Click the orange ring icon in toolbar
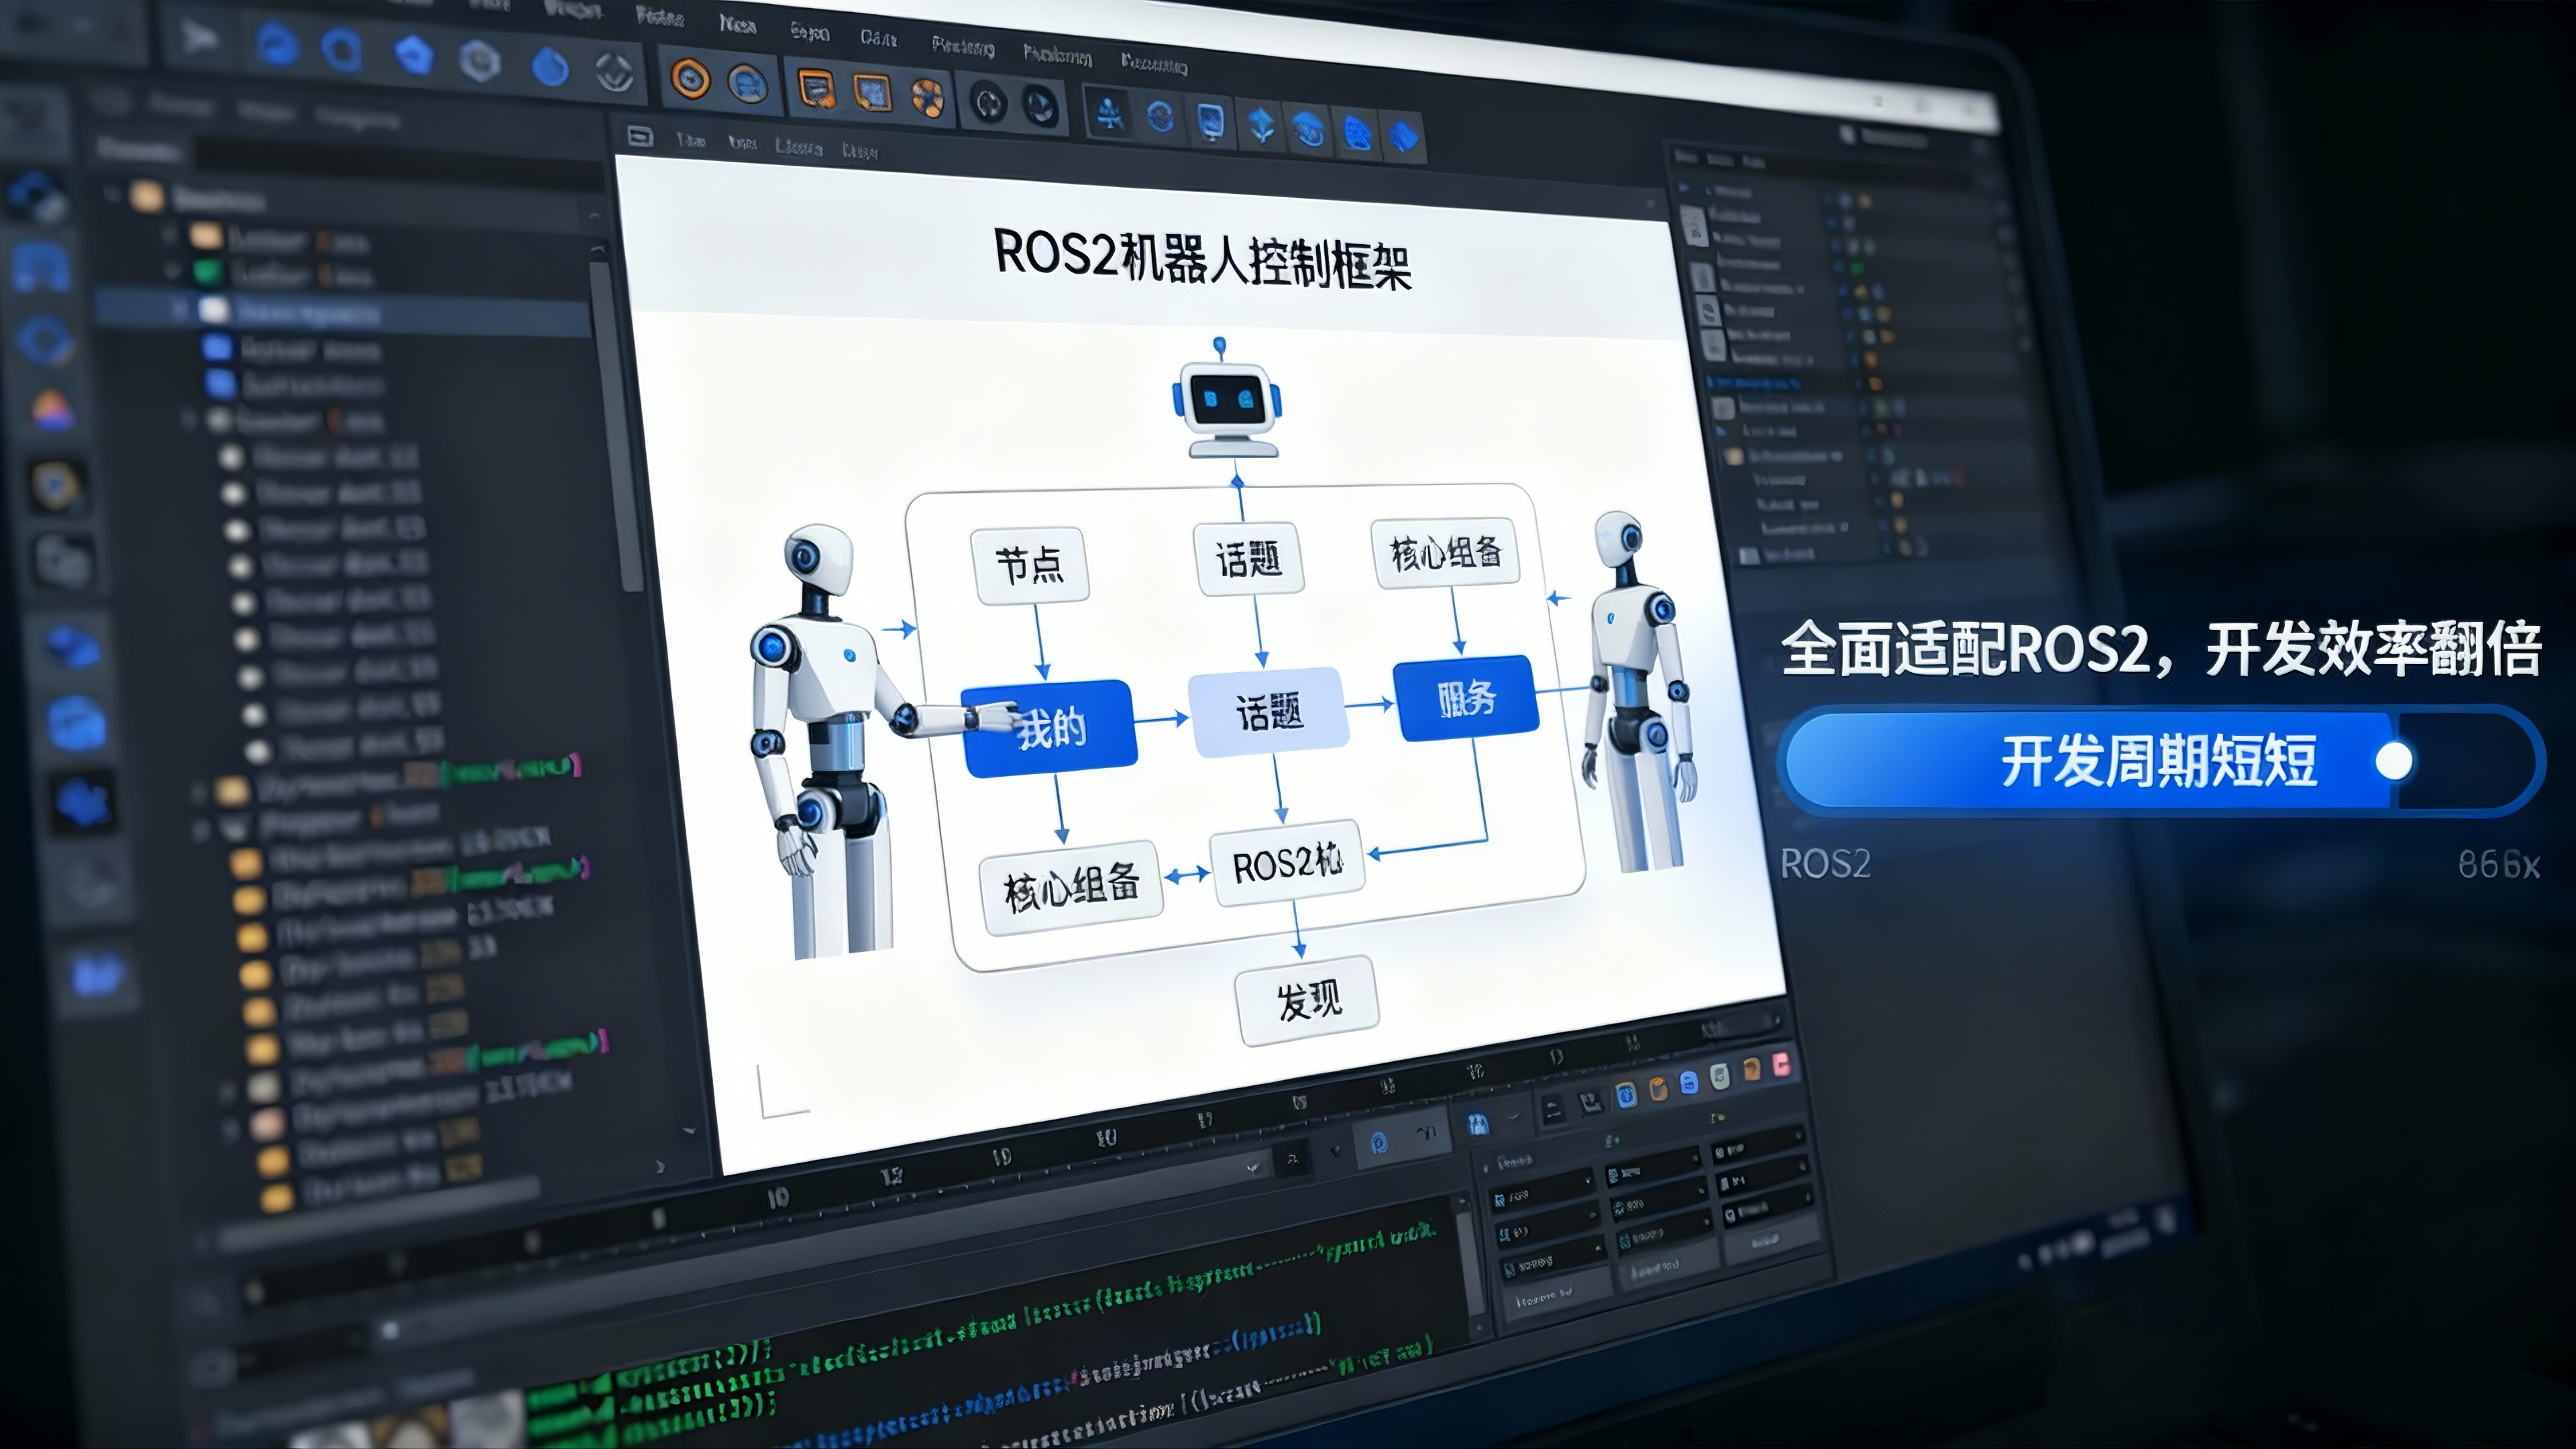Screen dimensions: 2576x1449 point(690,79)
